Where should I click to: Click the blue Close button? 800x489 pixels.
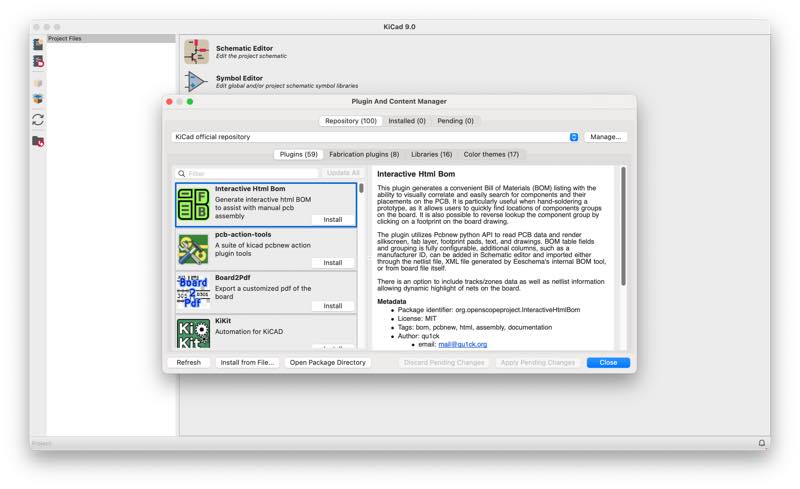pyautogui.click(x=608, y=362)
